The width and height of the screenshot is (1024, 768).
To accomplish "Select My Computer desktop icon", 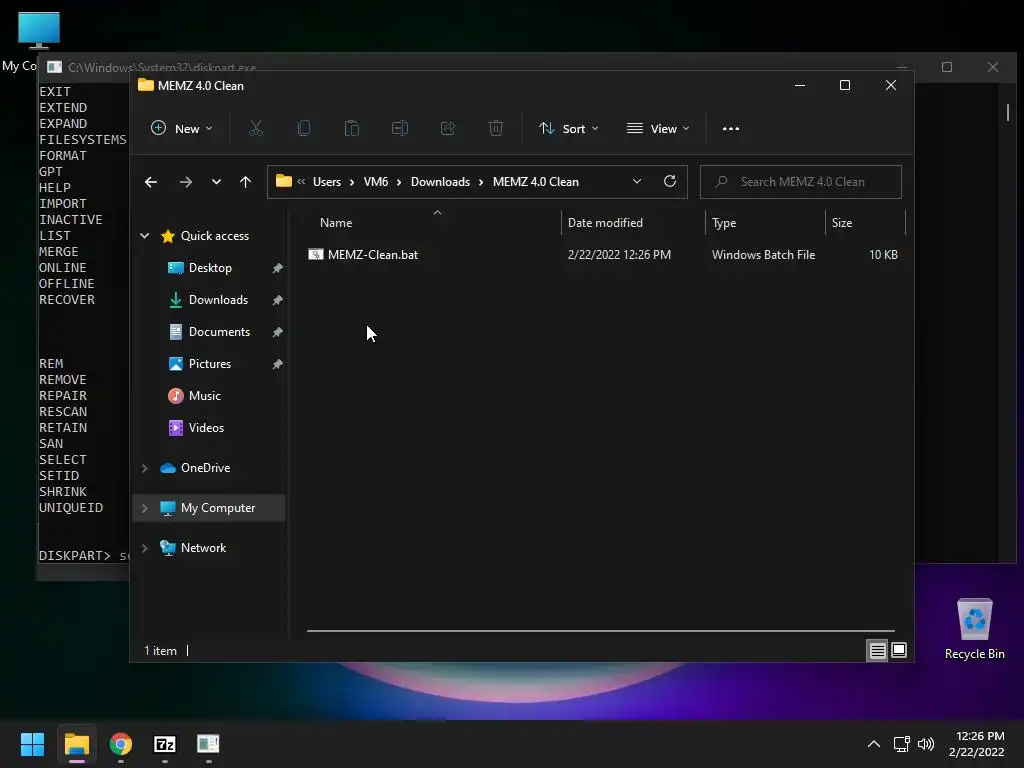I will 39,31.
